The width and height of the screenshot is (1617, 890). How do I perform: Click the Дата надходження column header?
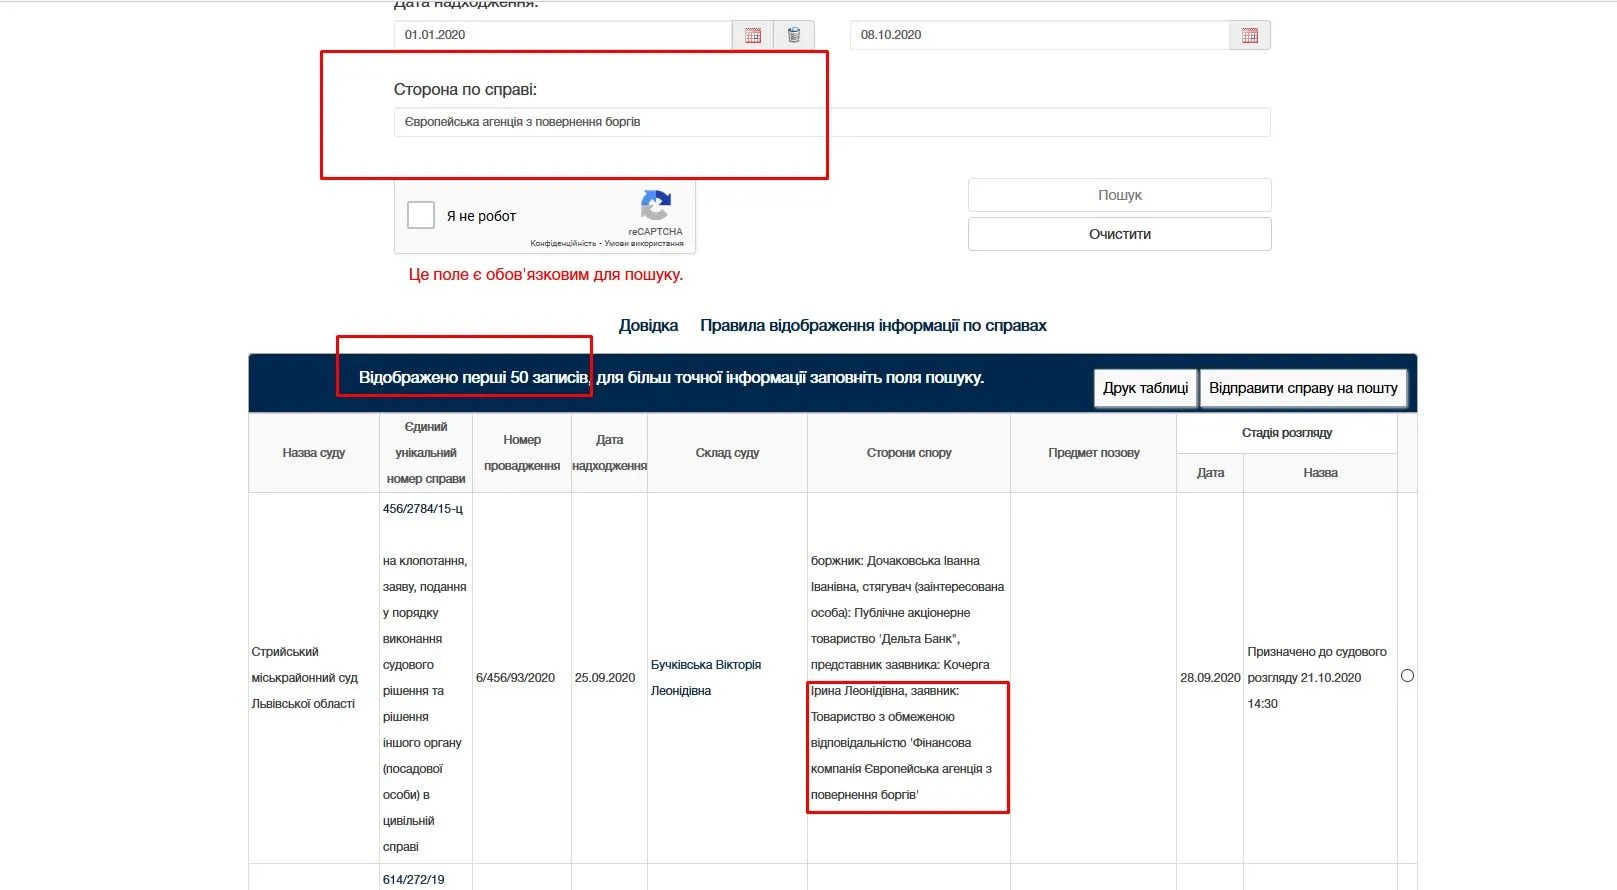tap(609, 452)
